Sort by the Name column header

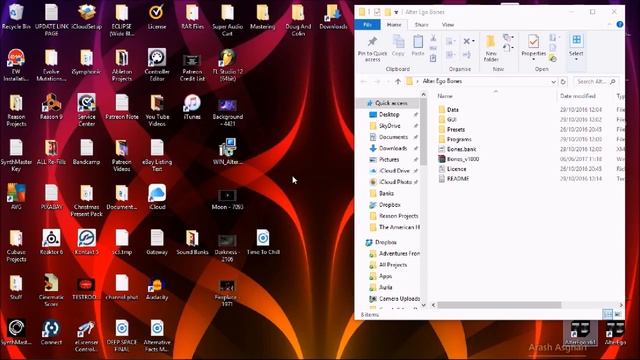(445, 96)
